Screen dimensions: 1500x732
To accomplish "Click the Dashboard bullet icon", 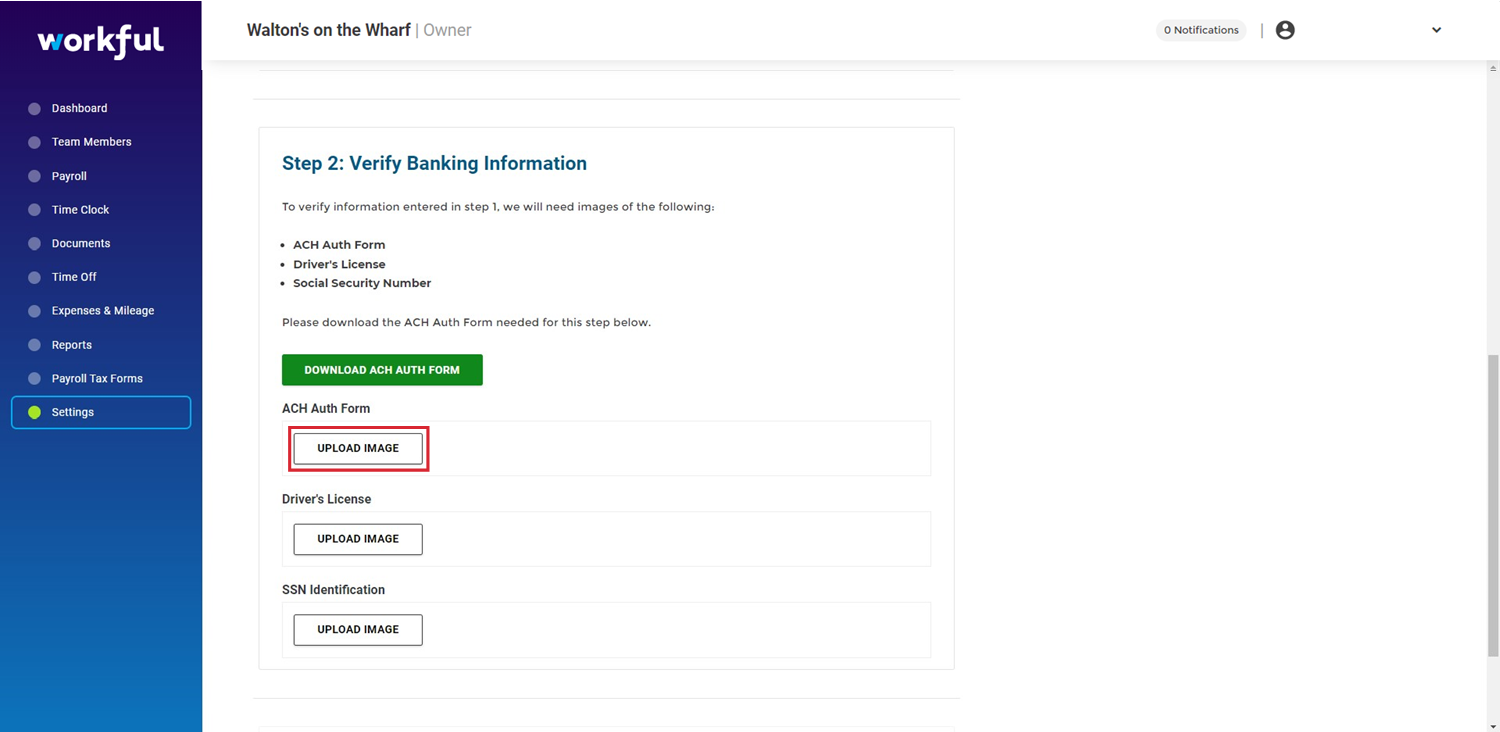I will coord(34,108).
